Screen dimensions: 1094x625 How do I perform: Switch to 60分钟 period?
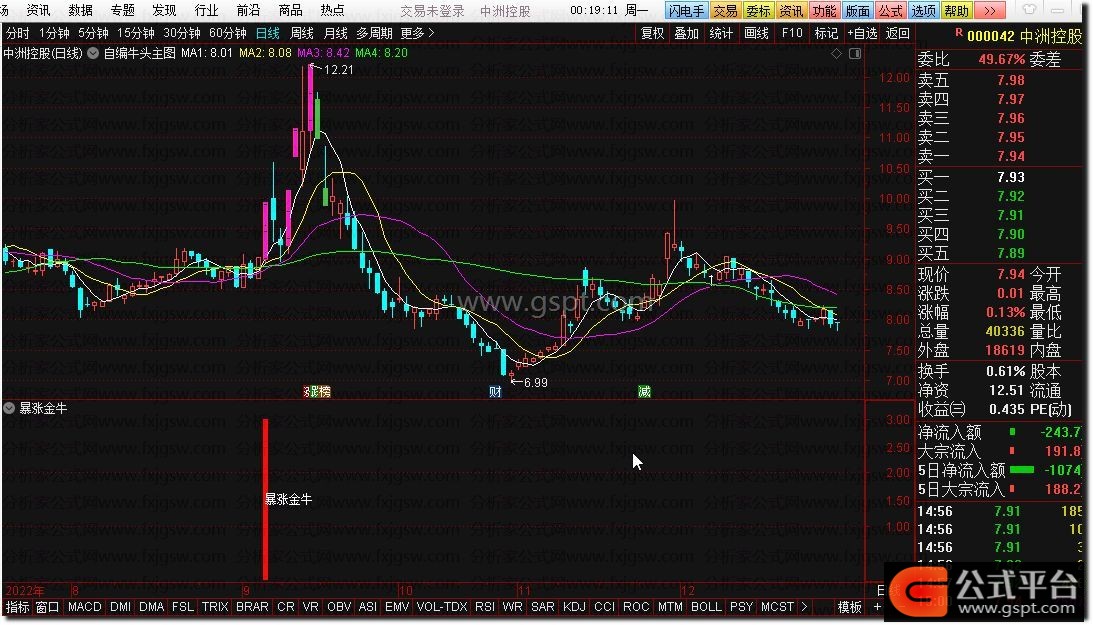tap(227, 33)
